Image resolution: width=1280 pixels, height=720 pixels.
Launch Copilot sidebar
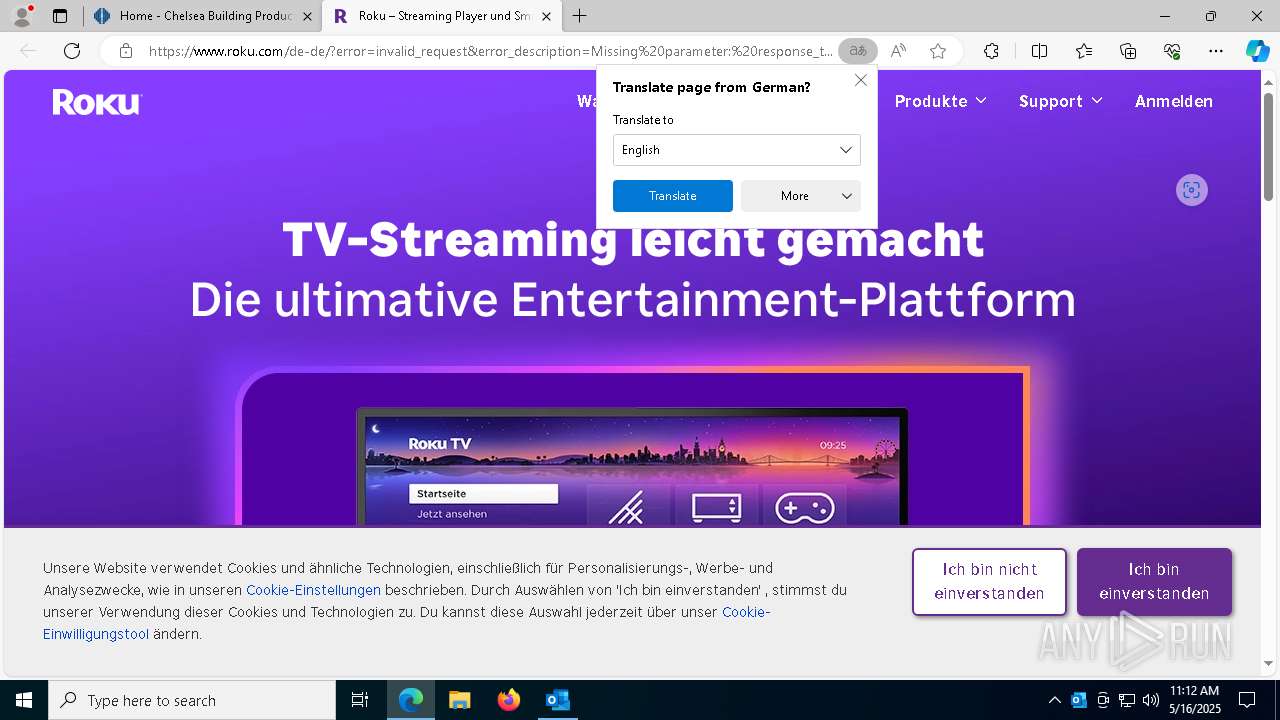(x=1257, y=51)
